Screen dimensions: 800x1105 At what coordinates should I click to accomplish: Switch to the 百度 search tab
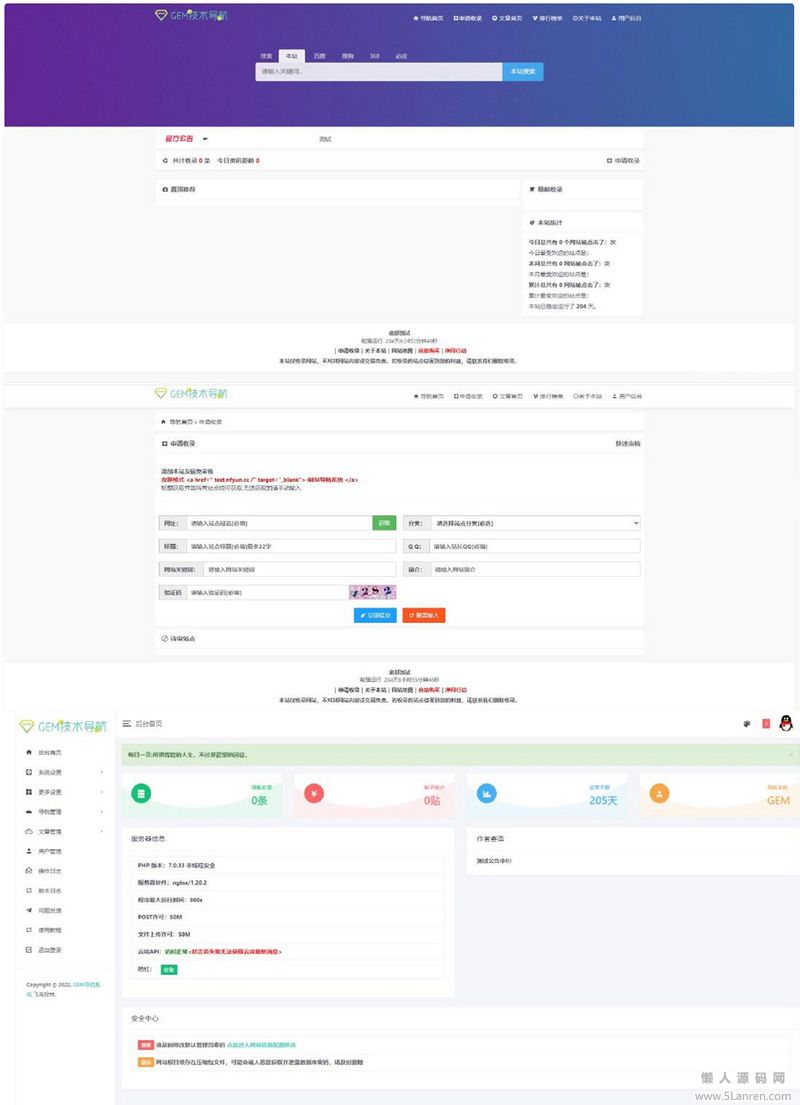(319, 56)
